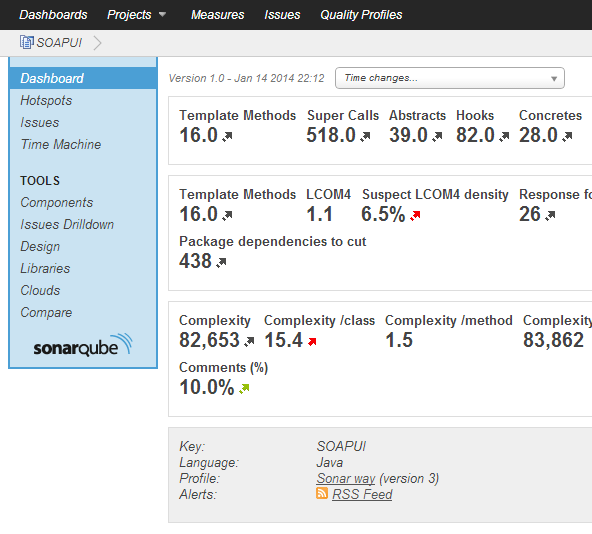The width and height of the screenshot is (592, 534).
Task: Open Issues in the sidebar
Action: pos(40,122)
